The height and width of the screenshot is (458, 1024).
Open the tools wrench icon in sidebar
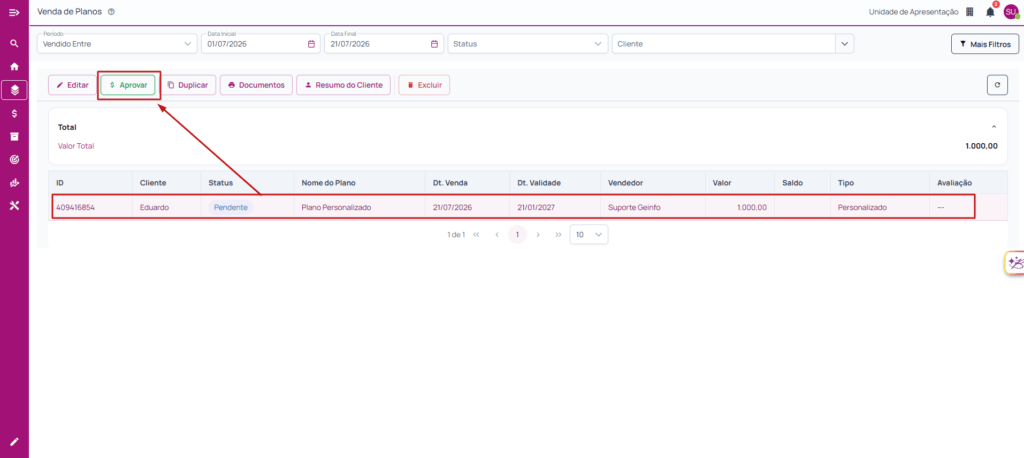[x=14, y=206]
